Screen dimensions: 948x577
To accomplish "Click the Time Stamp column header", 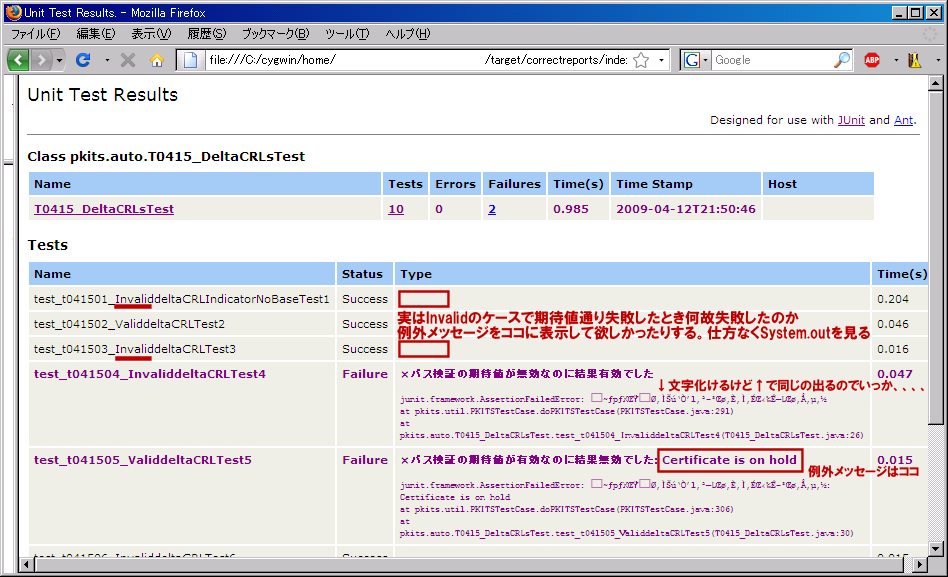I will [x=686, y=184].
